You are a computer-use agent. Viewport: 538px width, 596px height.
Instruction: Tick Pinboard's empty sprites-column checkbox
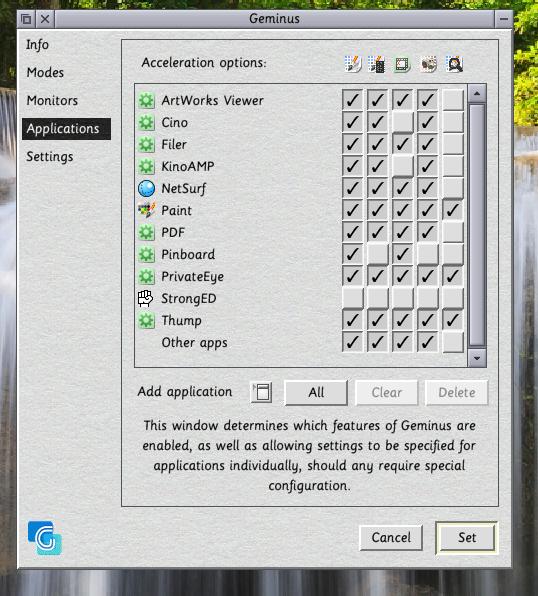427,254
